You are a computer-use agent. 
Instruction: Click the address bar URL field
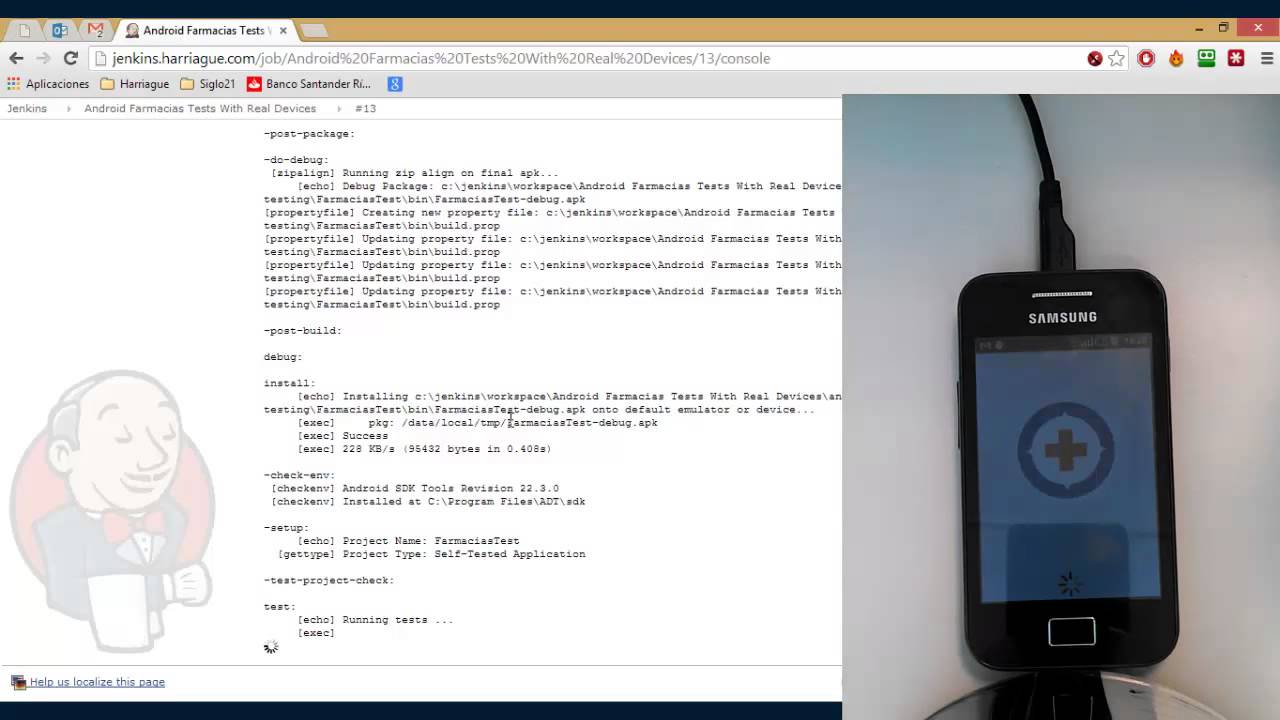tap(590, 58)
